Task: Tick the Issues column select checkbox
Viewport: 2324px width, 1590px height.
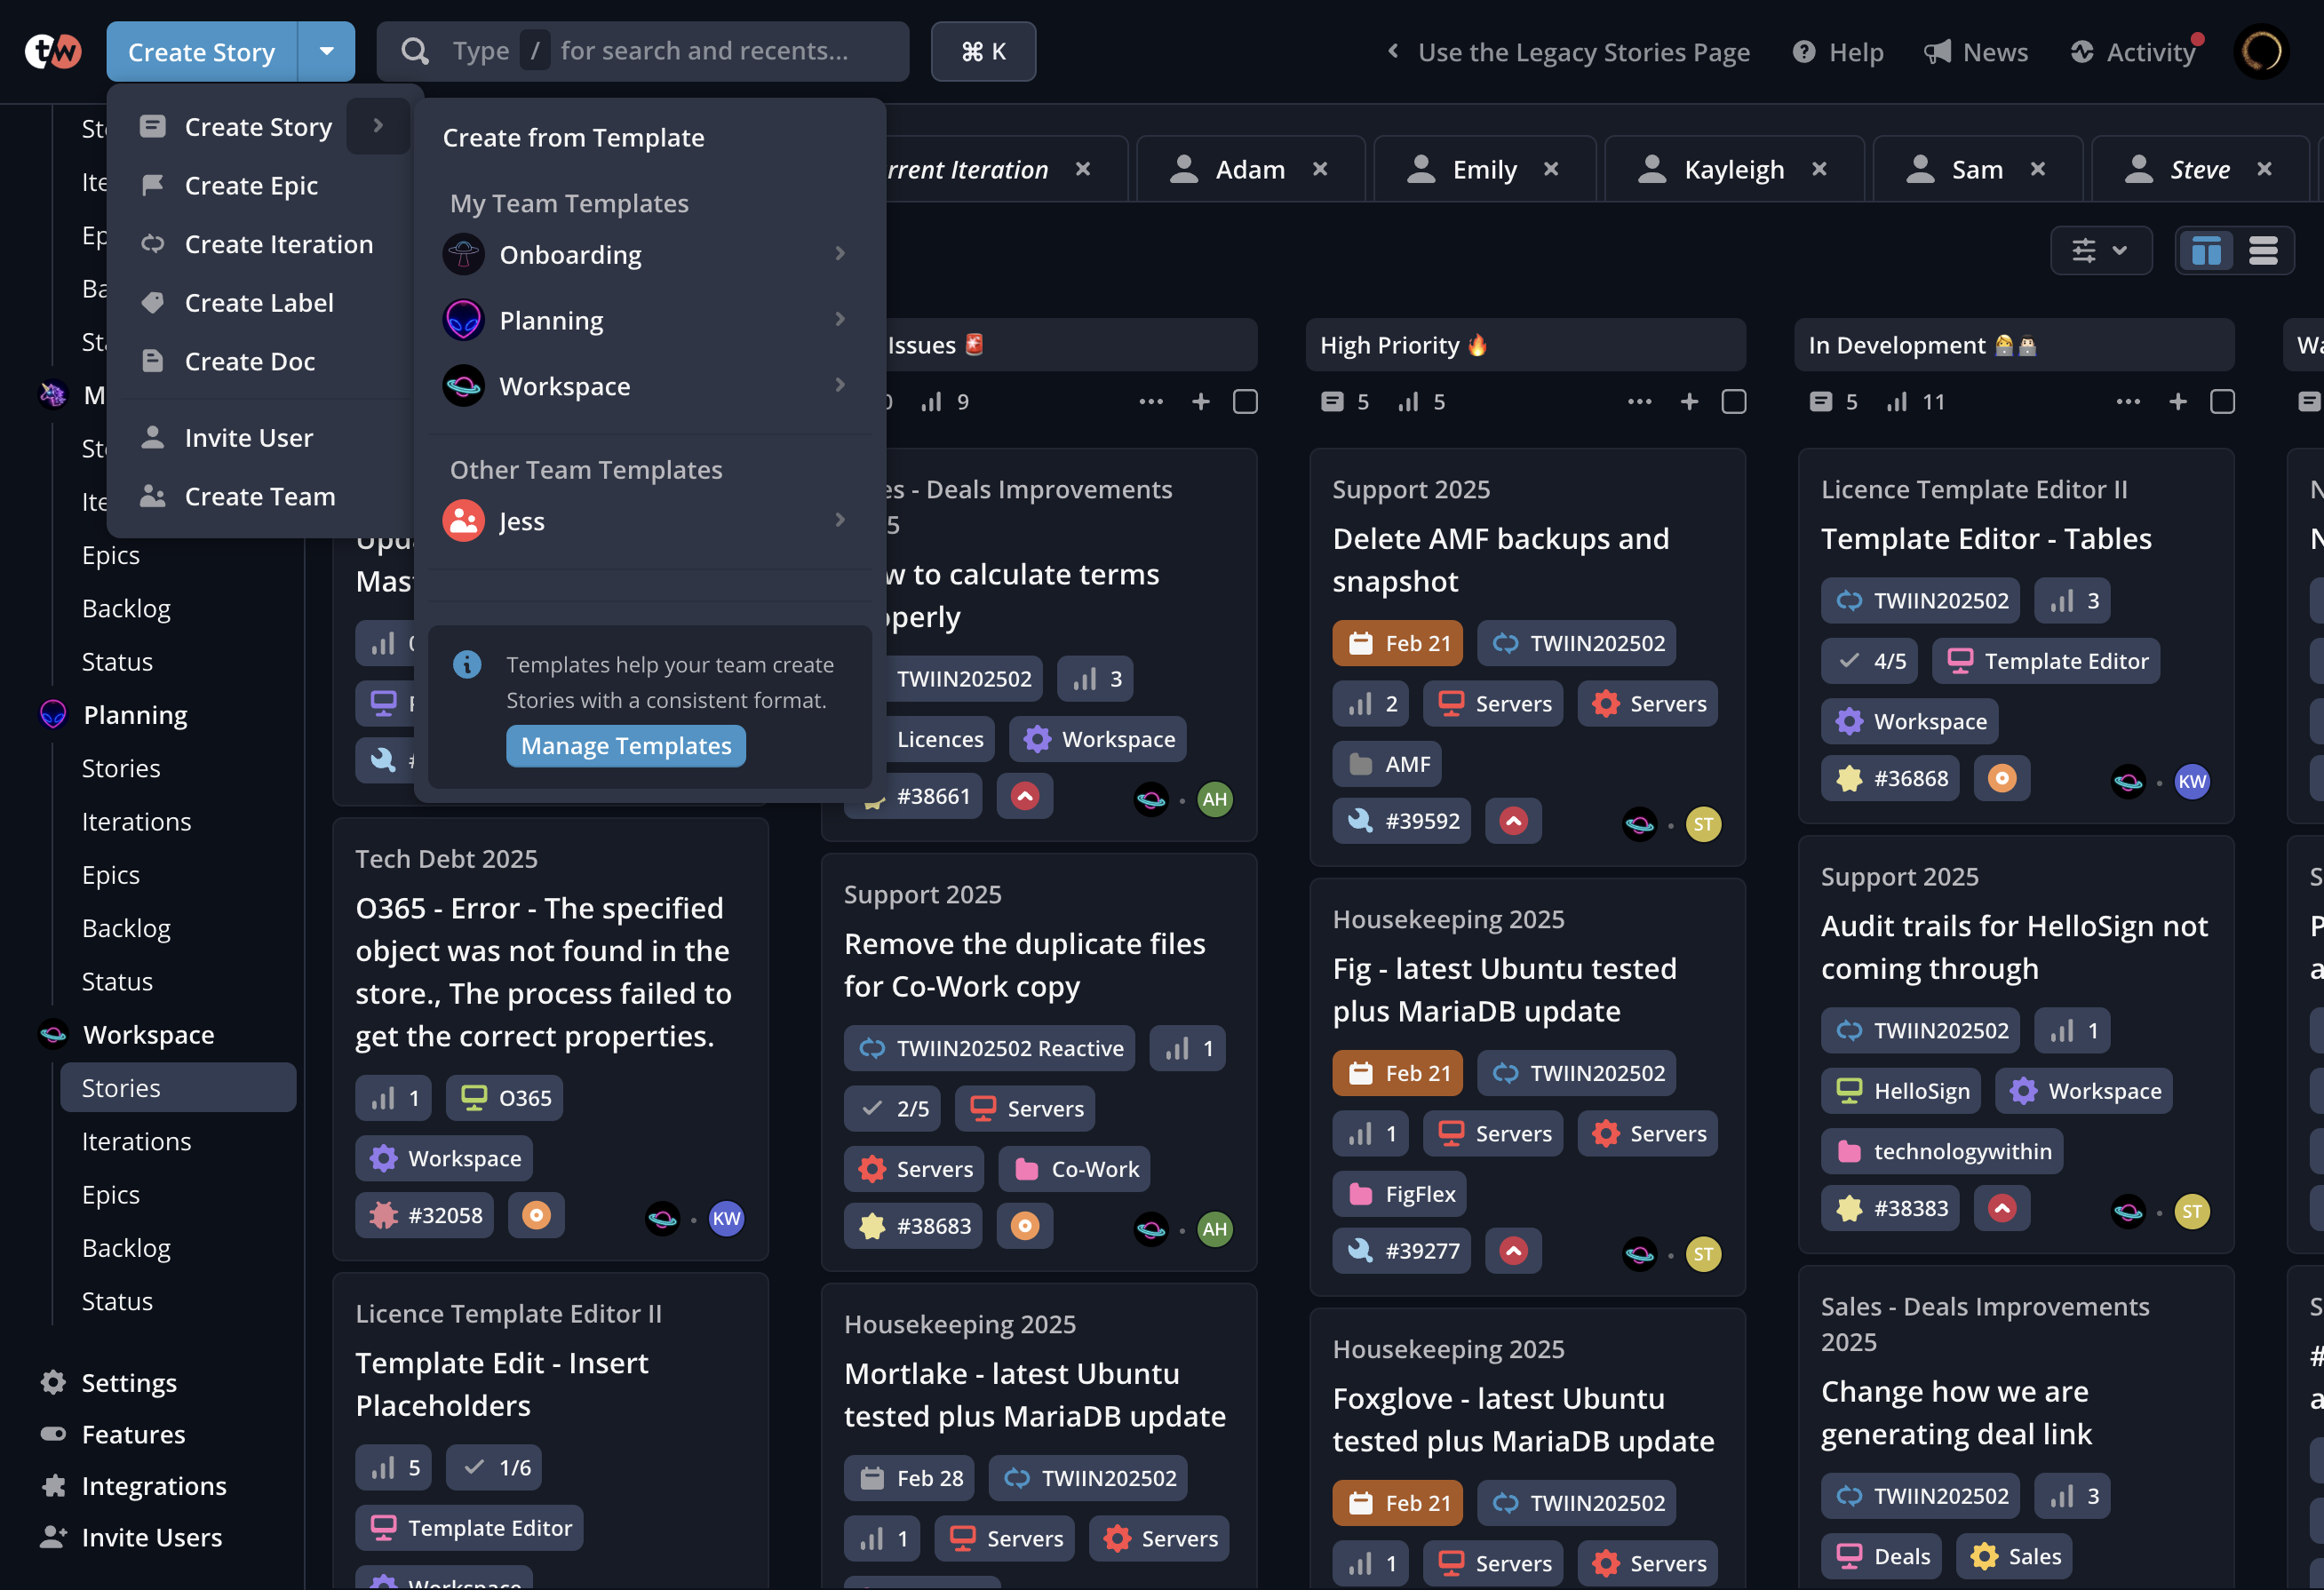Action: click(x=1245, y=401)
